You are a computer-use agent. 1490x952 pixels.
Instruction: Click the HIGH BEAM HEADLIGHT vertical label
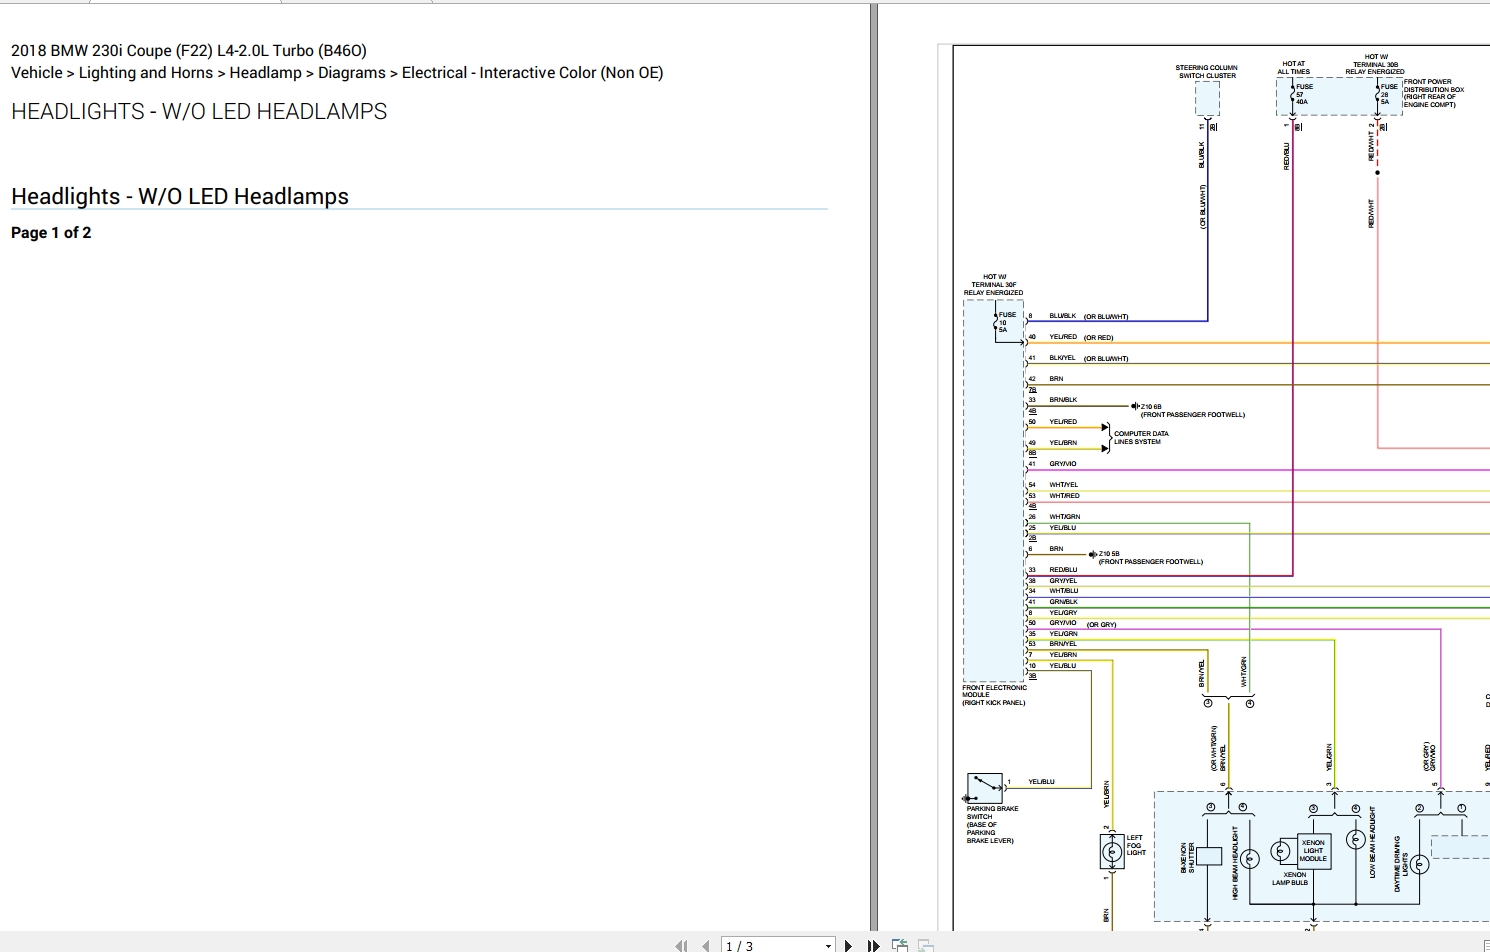[x=1236, y=862]
